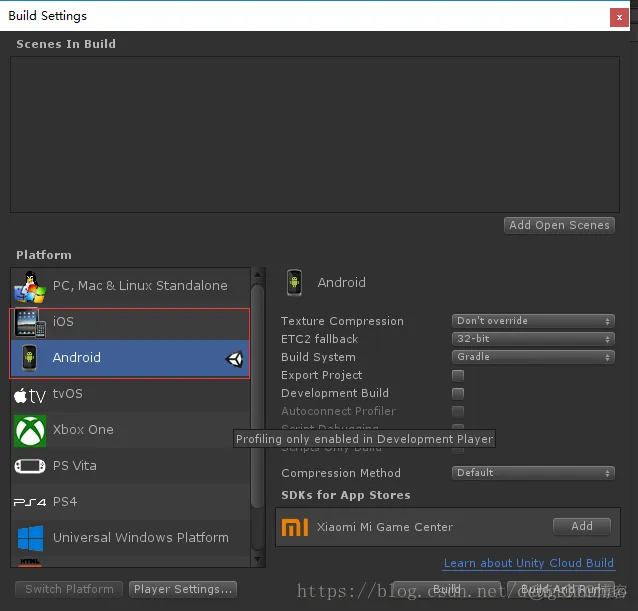The height and width of the screenshot is (611, 638).
Task: Select Universal Windows Platform
Action: [x=130, y=538]
